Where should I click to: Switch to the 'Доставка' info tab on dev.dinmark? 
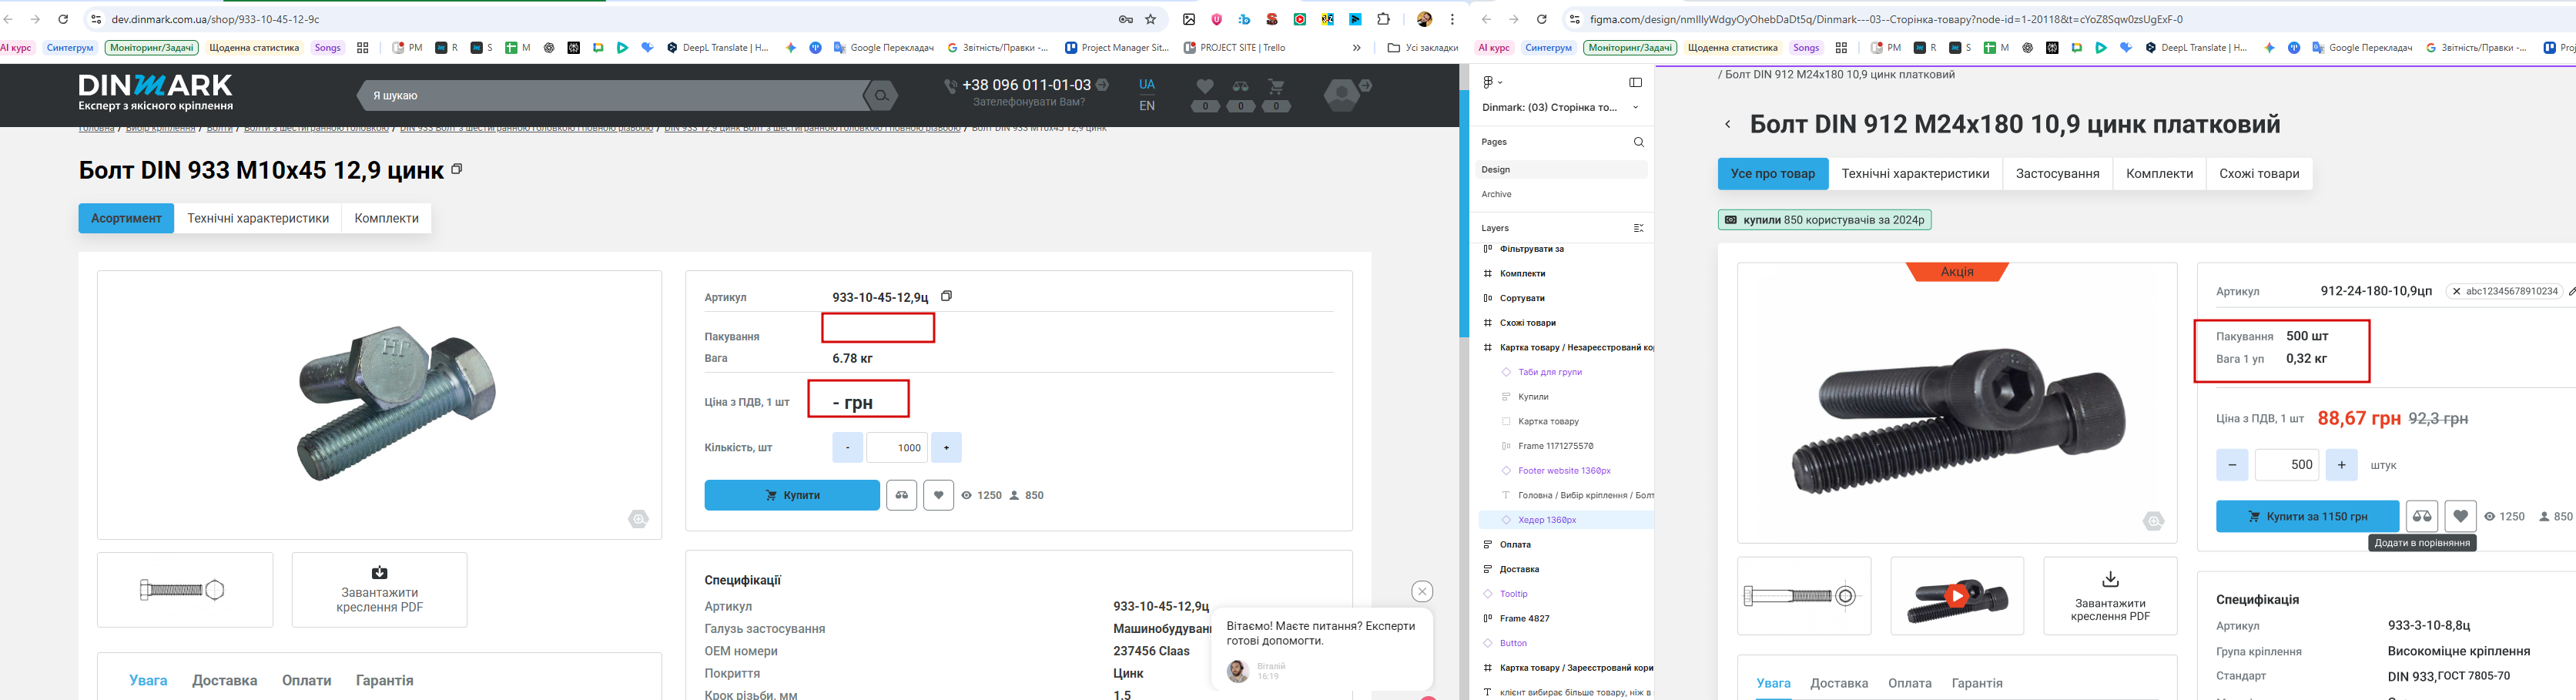(x=224, y=680)
